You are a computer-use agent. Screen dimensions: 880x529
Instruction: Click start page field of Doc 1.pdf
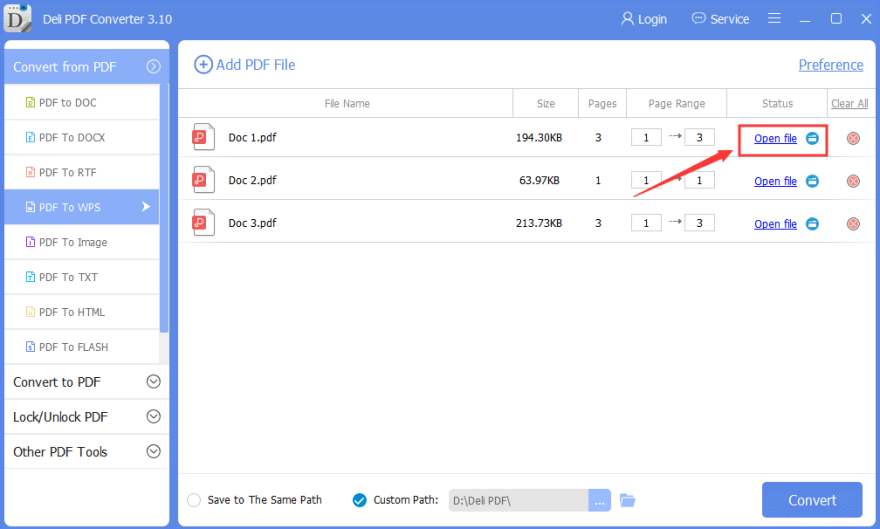[646, 137]
